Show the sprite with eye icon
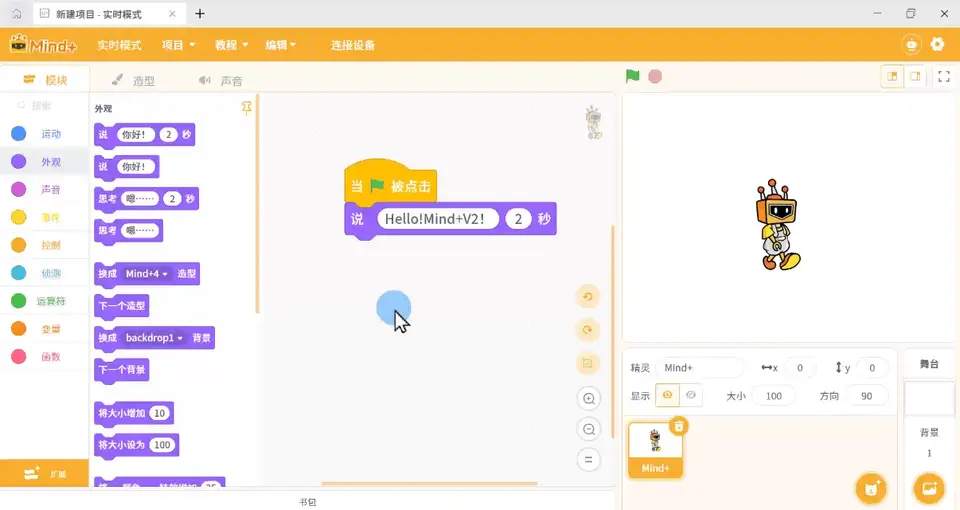 [x=667, y=395]
